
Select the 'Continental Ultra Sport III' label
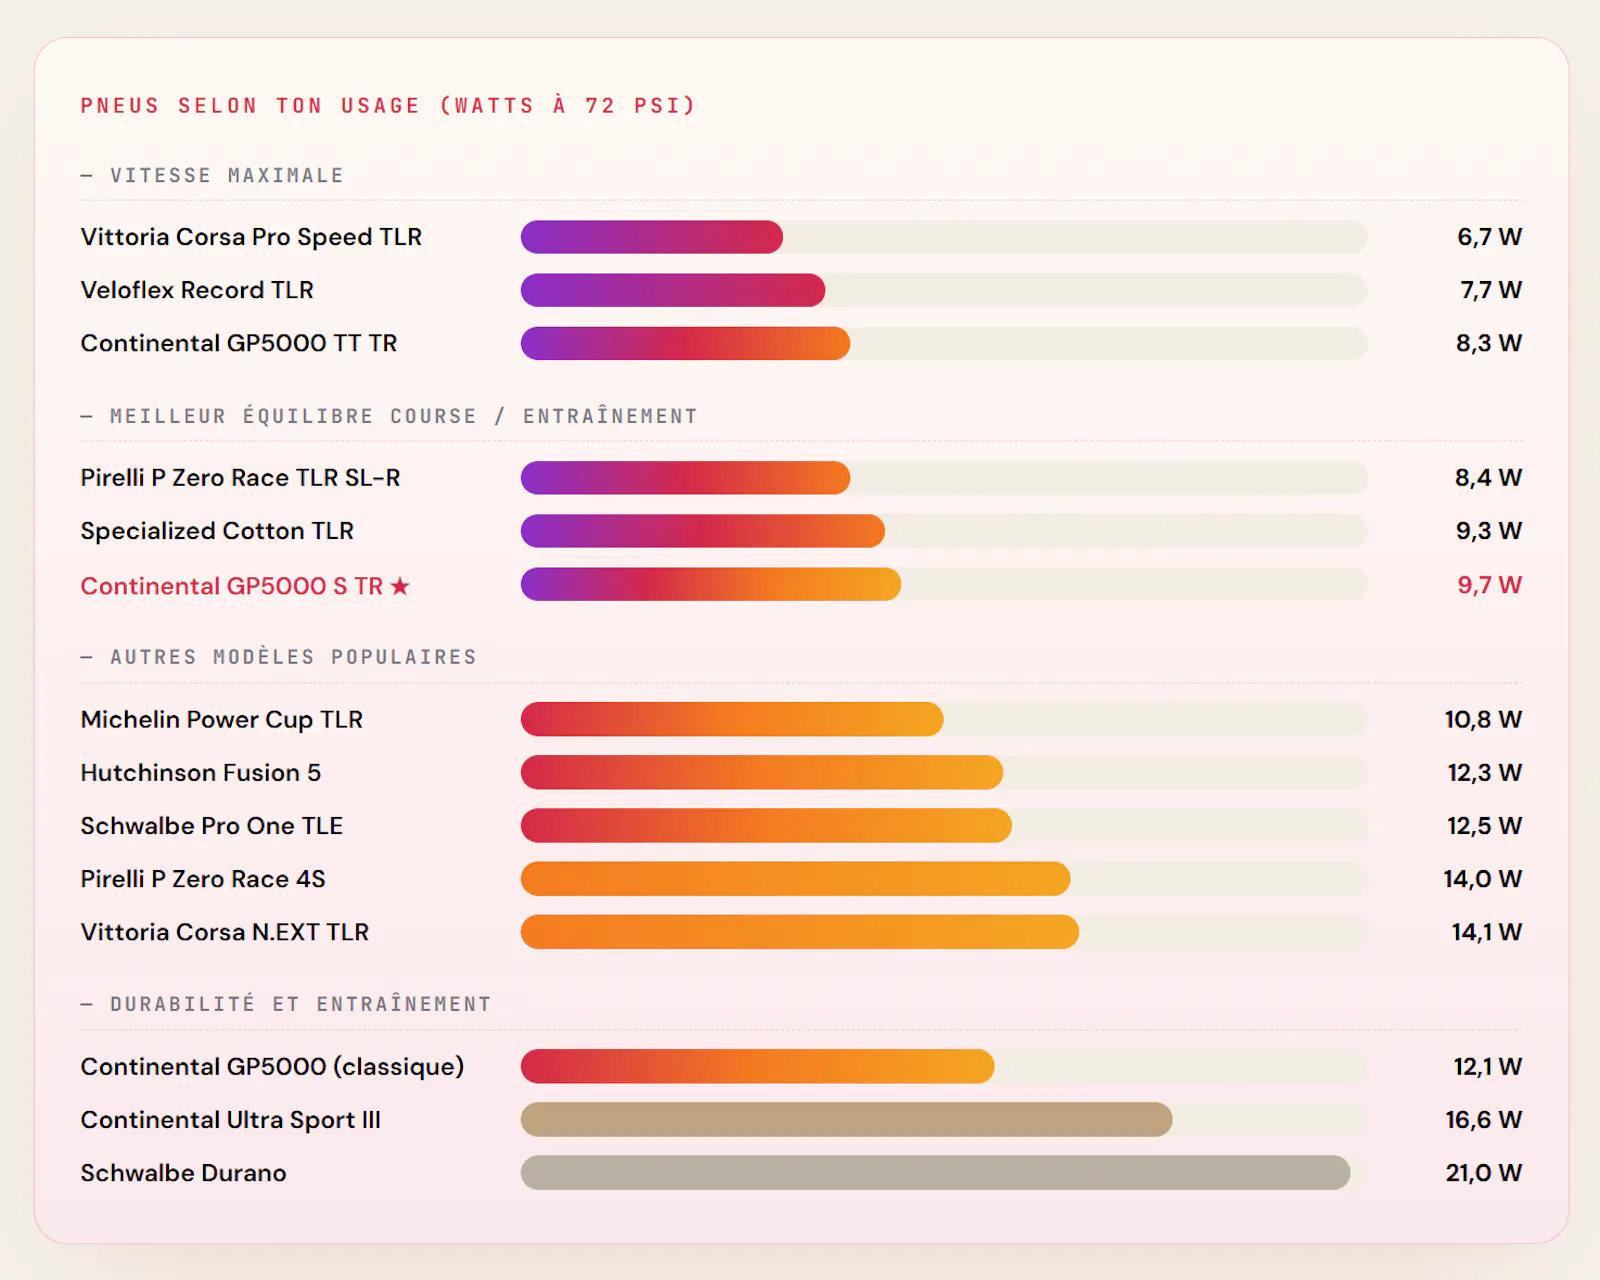point(231,1120)
